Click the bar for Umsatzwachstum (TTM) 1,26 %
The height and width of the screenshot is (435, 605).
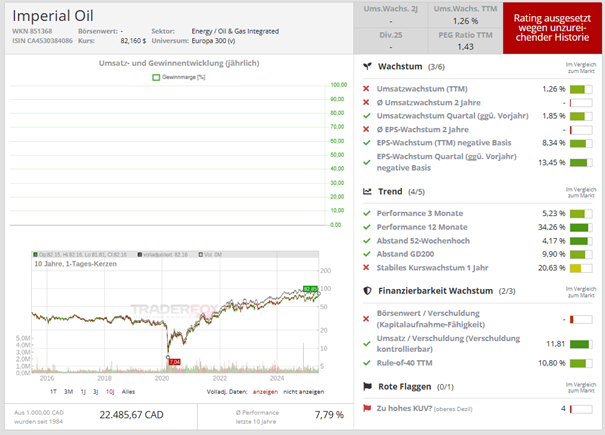click(x=581, y=90)
